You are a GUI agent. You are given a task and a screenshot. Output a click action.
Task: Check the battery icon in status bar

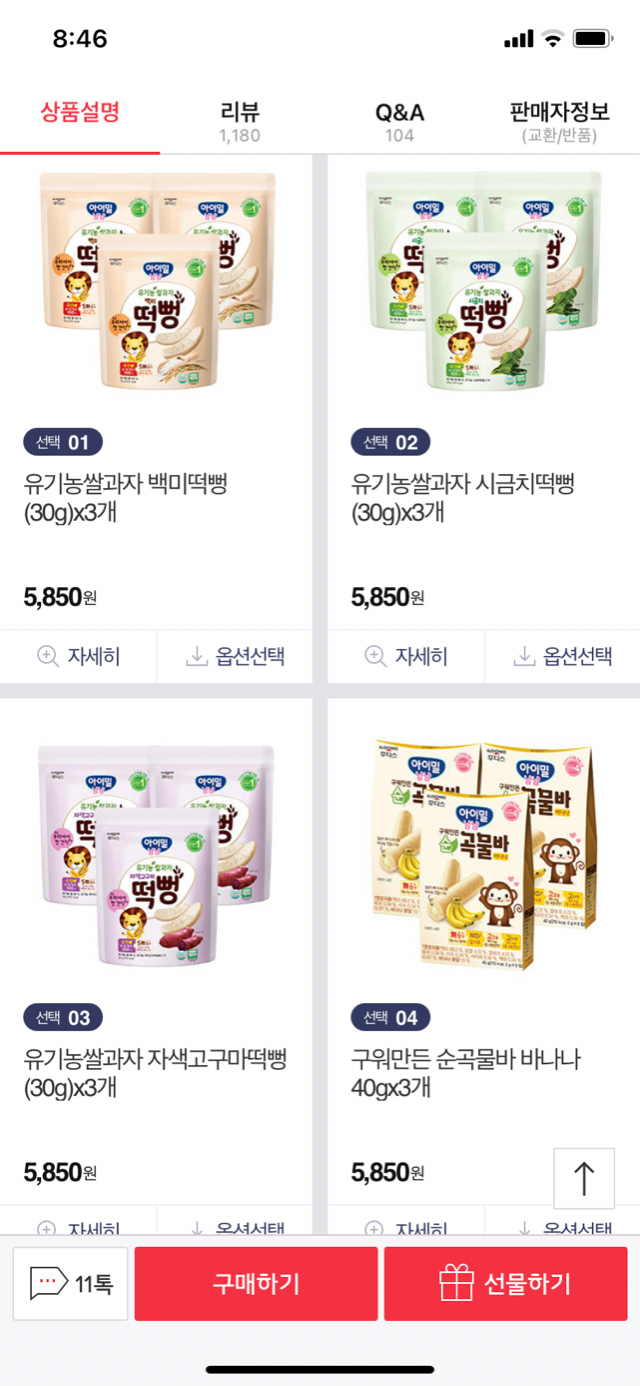[593, 39]
